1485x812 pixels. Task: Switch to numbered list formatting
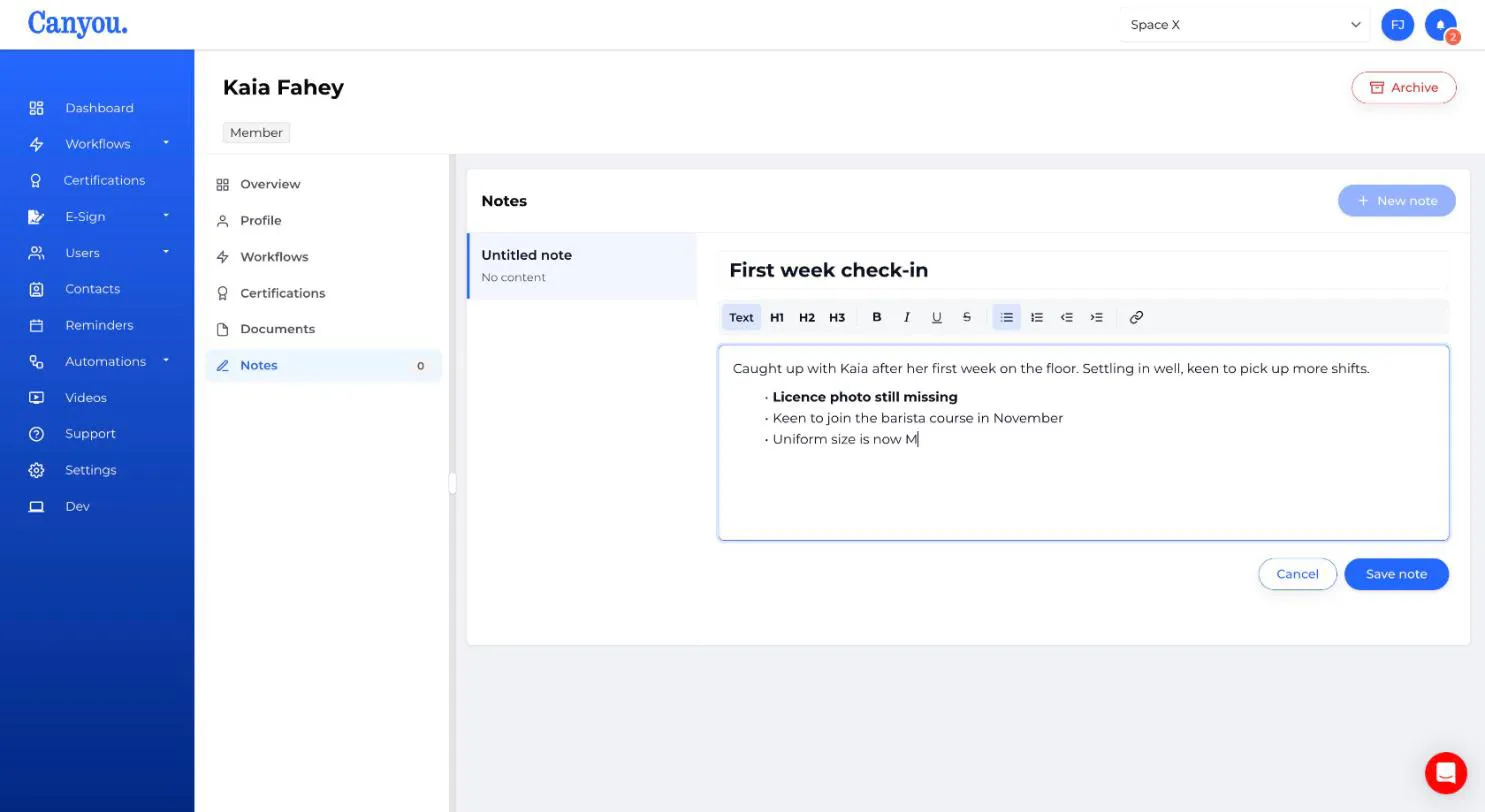tap(1037, 317)
